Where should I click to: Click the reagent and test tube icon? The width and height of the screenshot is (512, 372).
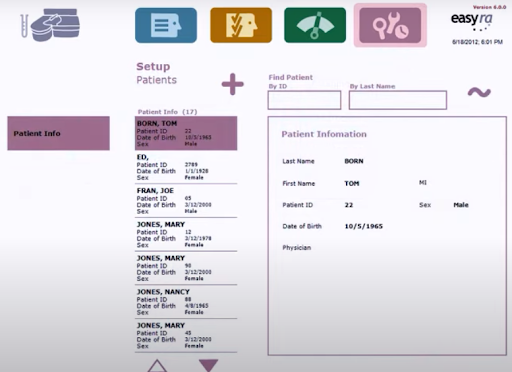tap(50, 25)
